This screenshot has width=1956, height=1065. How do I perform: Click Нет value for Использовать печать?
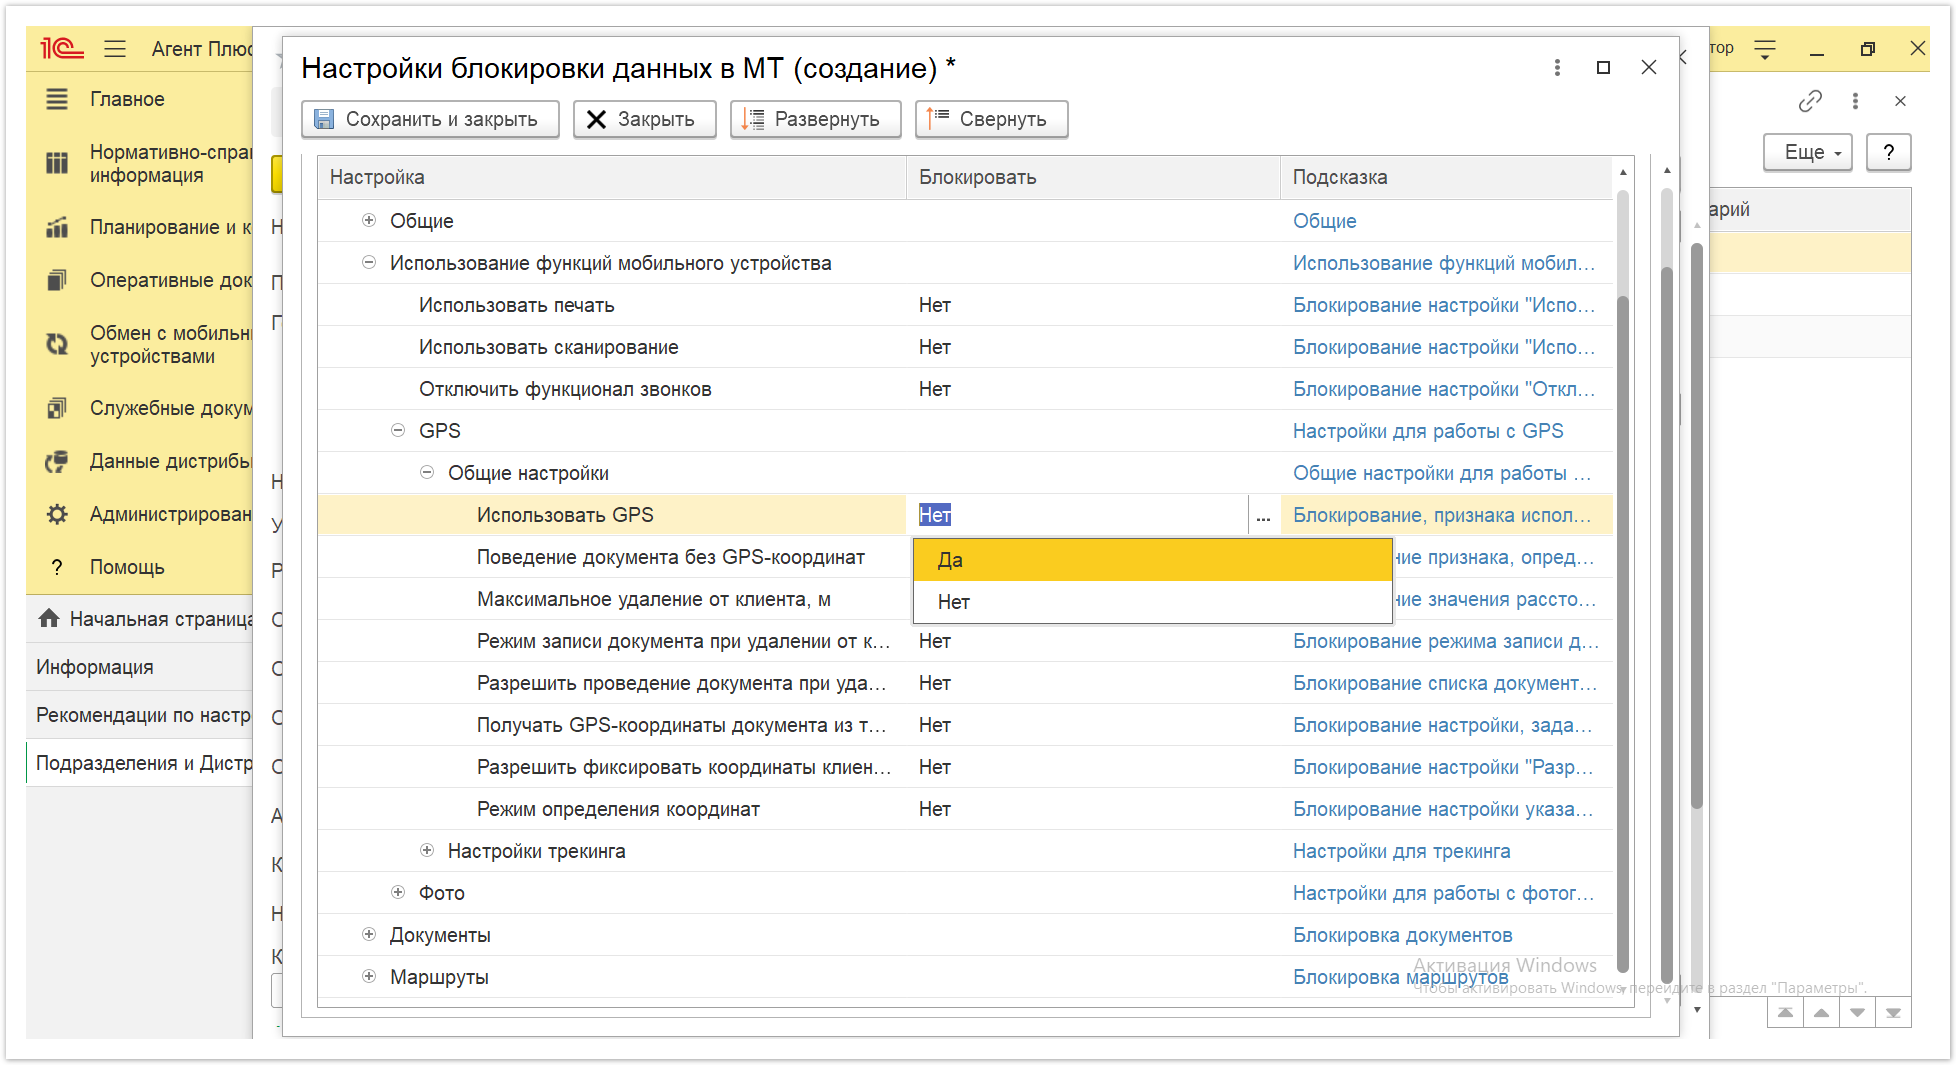coord(935,305)
